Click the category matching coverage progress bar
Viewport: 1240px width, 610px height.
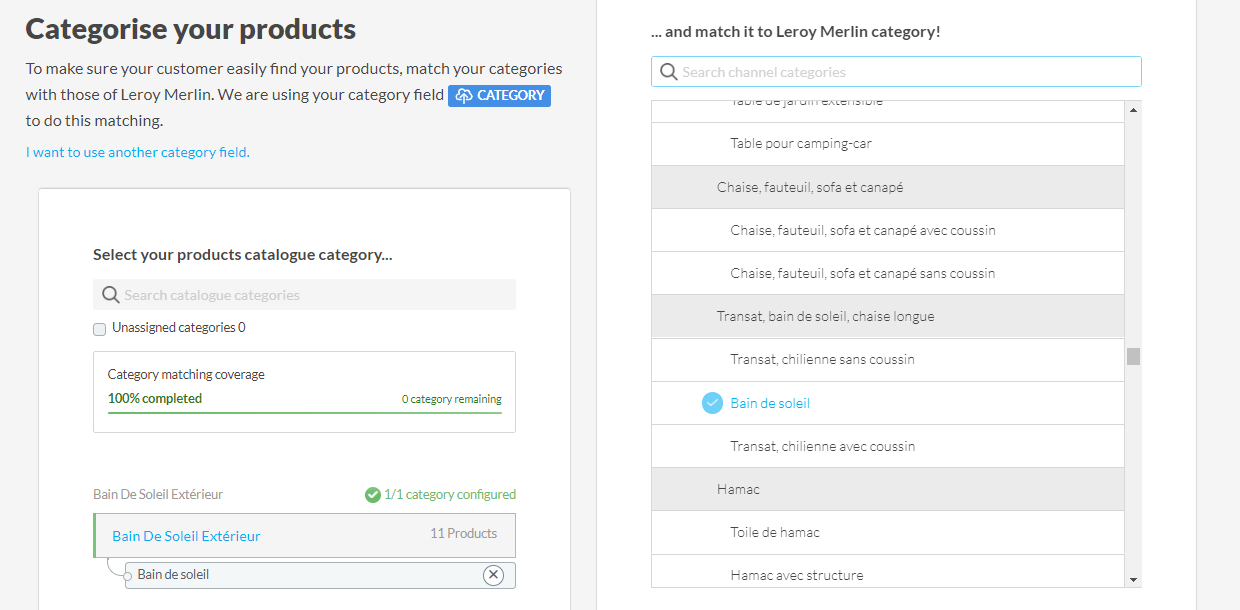tap(304, 412)
